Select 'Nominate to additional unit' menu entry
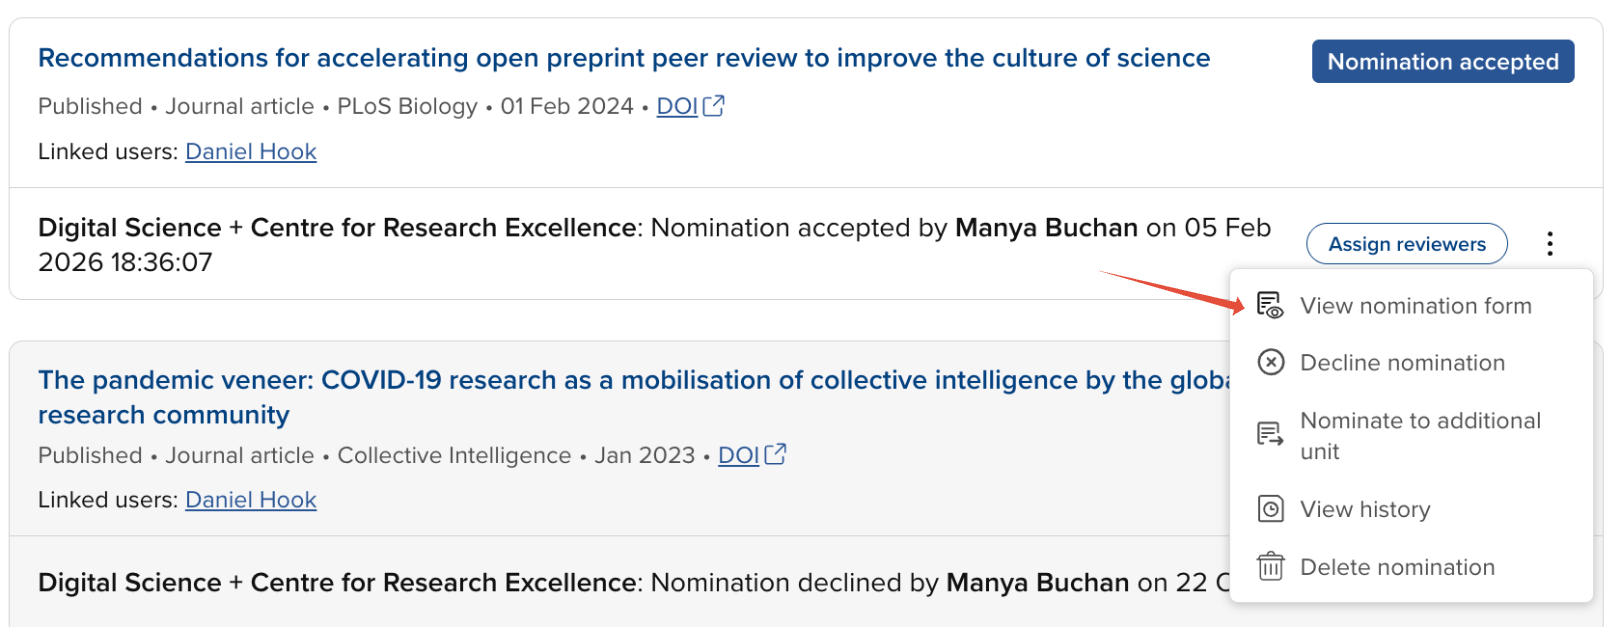The width and height of the screenshot is (1621, 627). [x=1419, y=435]
